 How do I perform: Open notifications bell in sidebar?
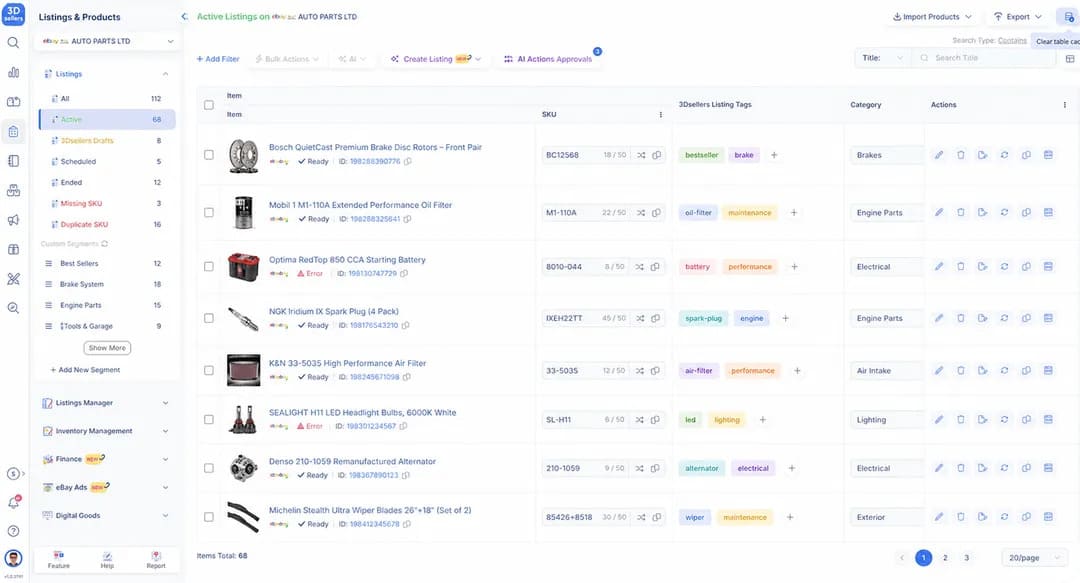13,502
